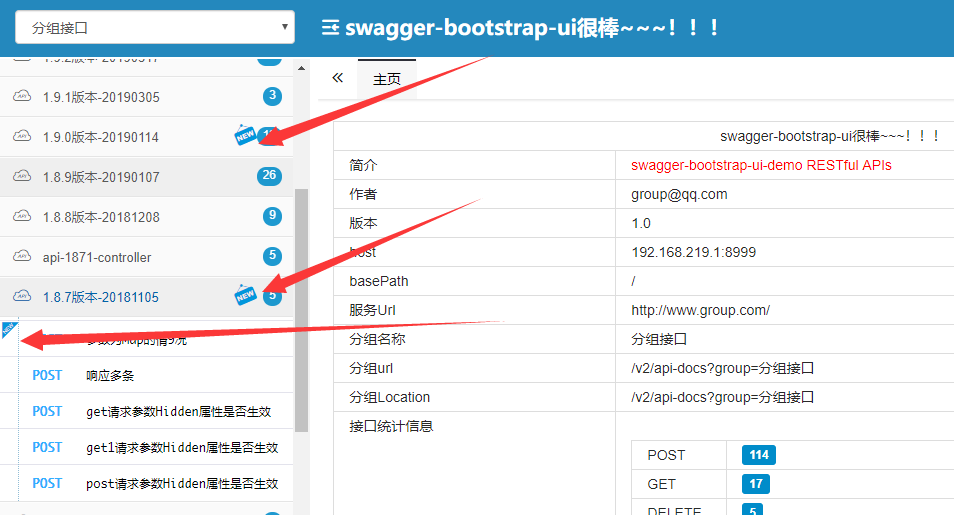954x515 pixels.
Task: Switch to the 主页 tab
Action: coord(387,79)
